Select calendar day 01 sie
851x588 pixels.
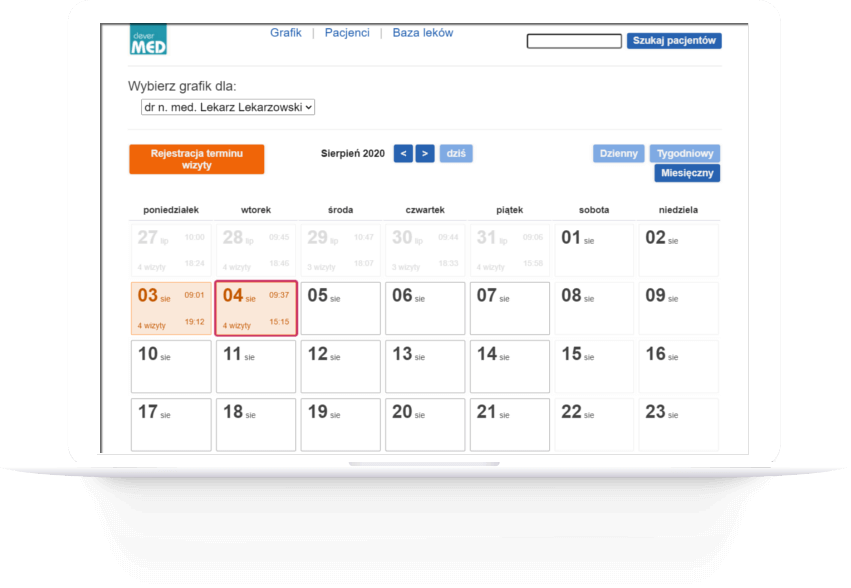pos(594,250)
